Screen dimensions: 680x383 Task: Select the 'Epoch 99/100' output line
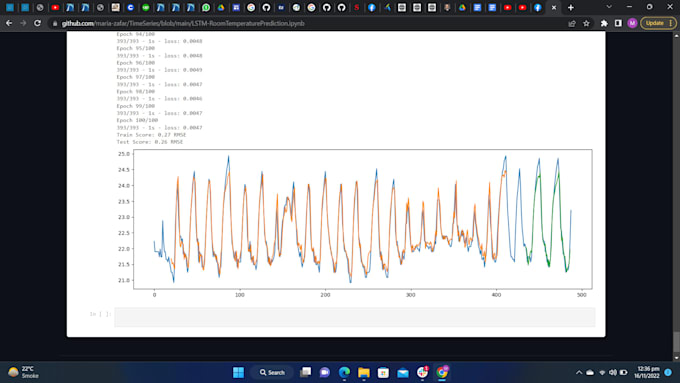(x=136, y=106)
